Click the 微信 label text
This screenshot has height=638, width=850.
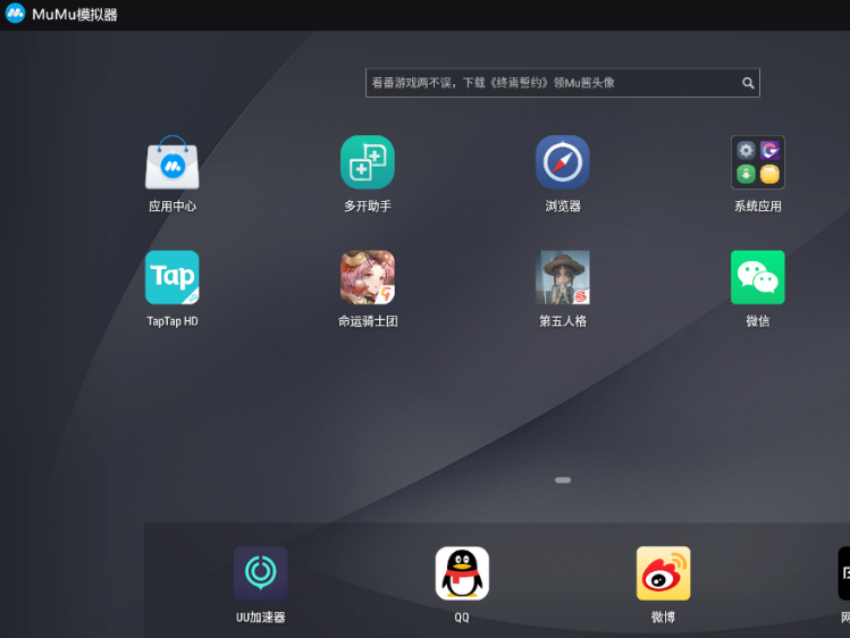[x=758, y=321]
